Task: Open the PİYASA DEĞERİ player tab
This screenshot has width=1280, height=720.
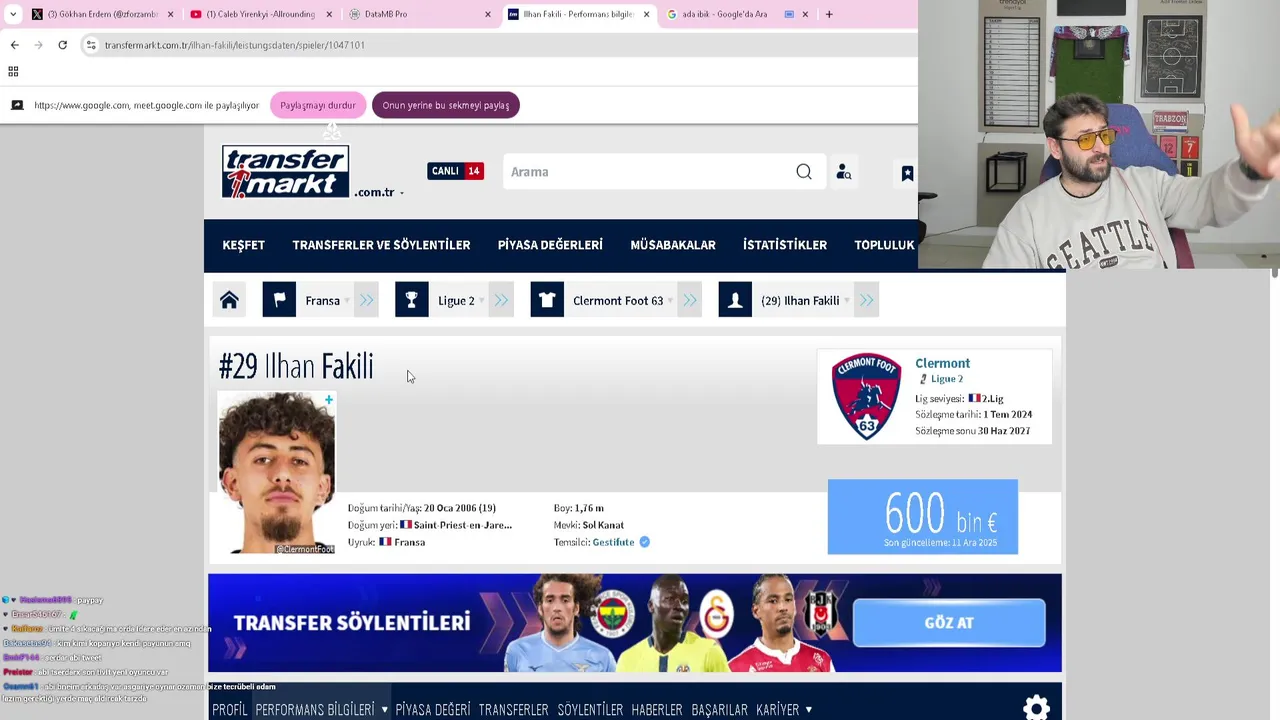Action: coord(432,710)
